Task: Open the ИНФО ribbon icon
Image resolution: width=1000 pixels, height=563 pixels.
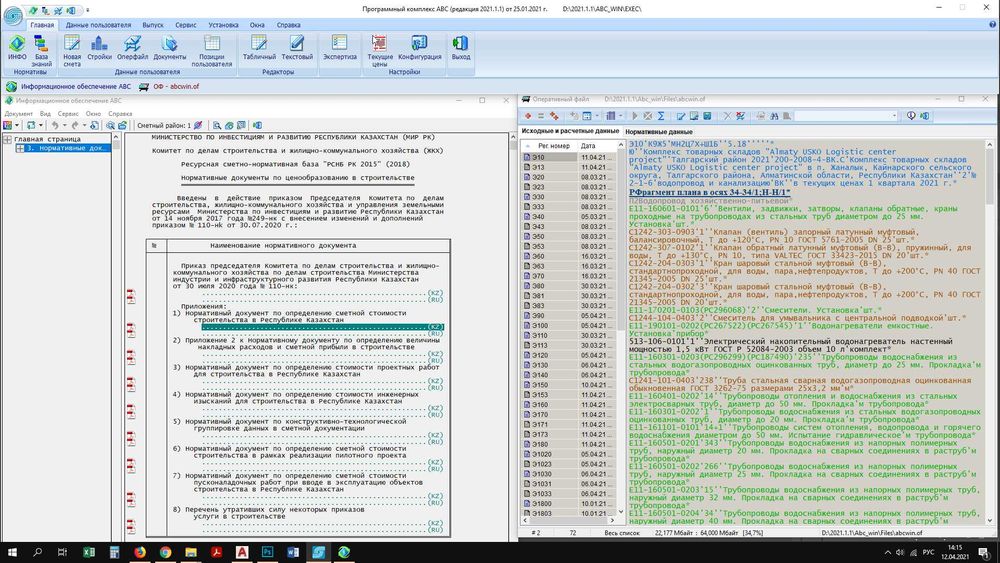Action: (18, 46)
